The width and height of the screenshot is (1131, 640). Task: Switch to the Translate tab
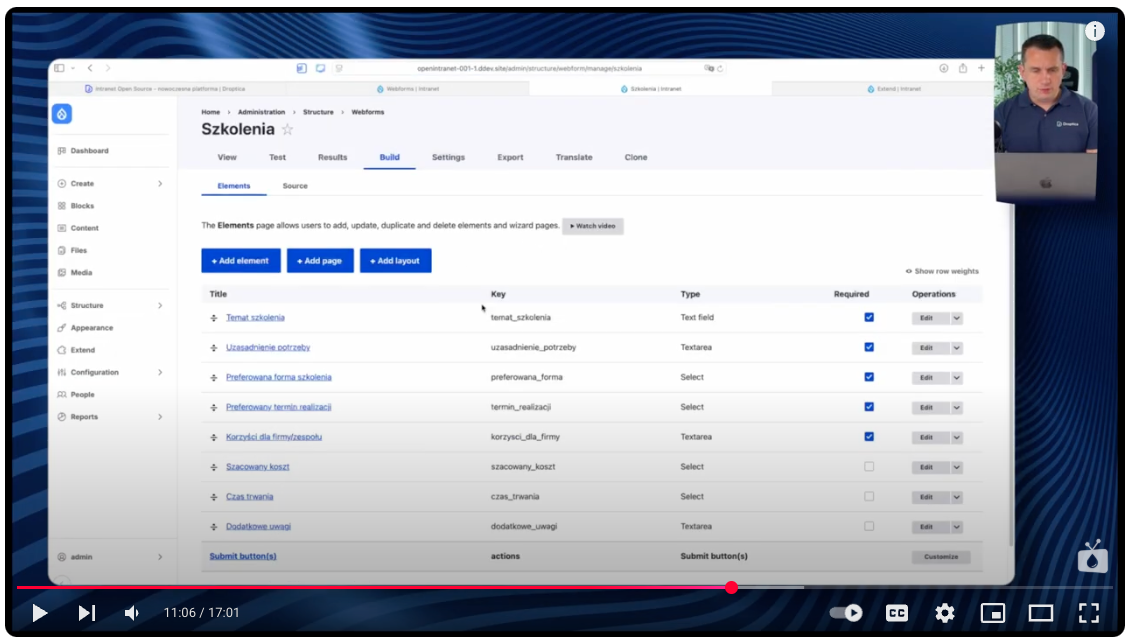coord(574,157)
